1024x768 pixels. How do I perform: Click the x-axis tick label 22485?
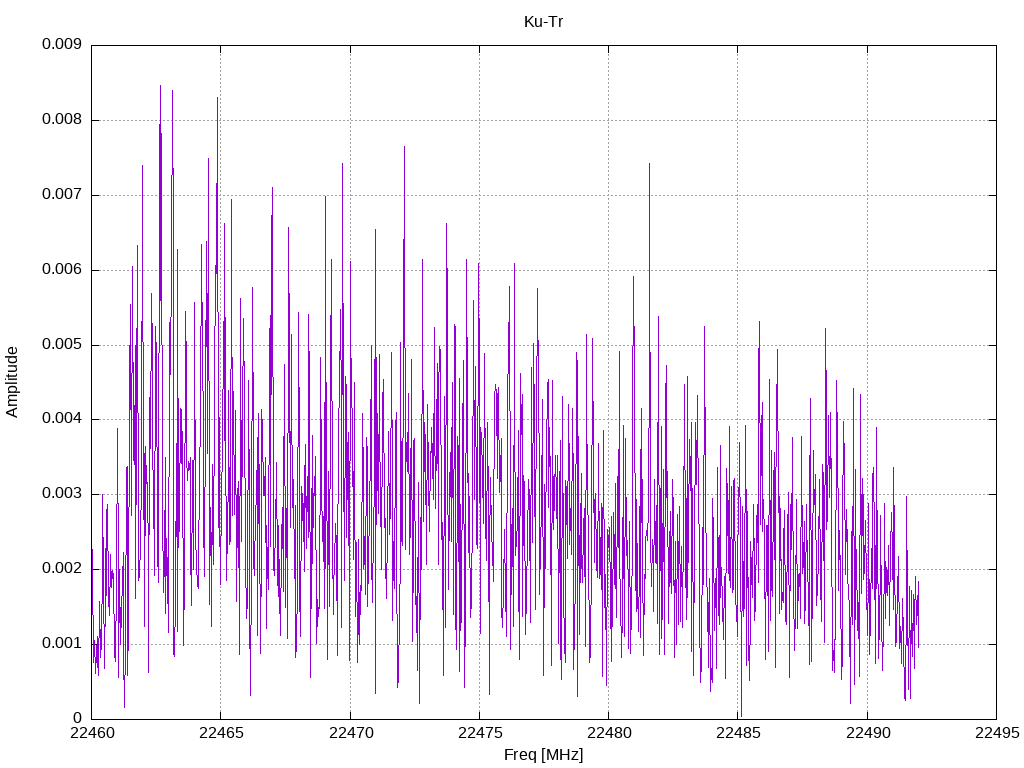(x=738, y=733)
